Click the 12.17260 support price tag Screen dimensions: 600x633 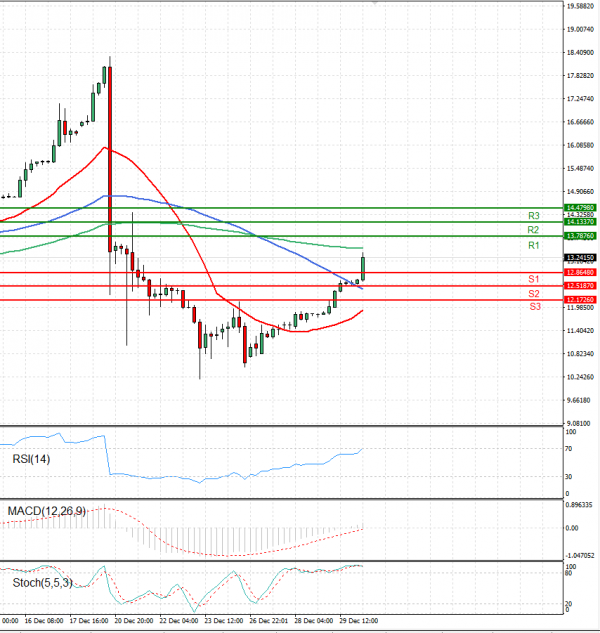tap(579, 299)
